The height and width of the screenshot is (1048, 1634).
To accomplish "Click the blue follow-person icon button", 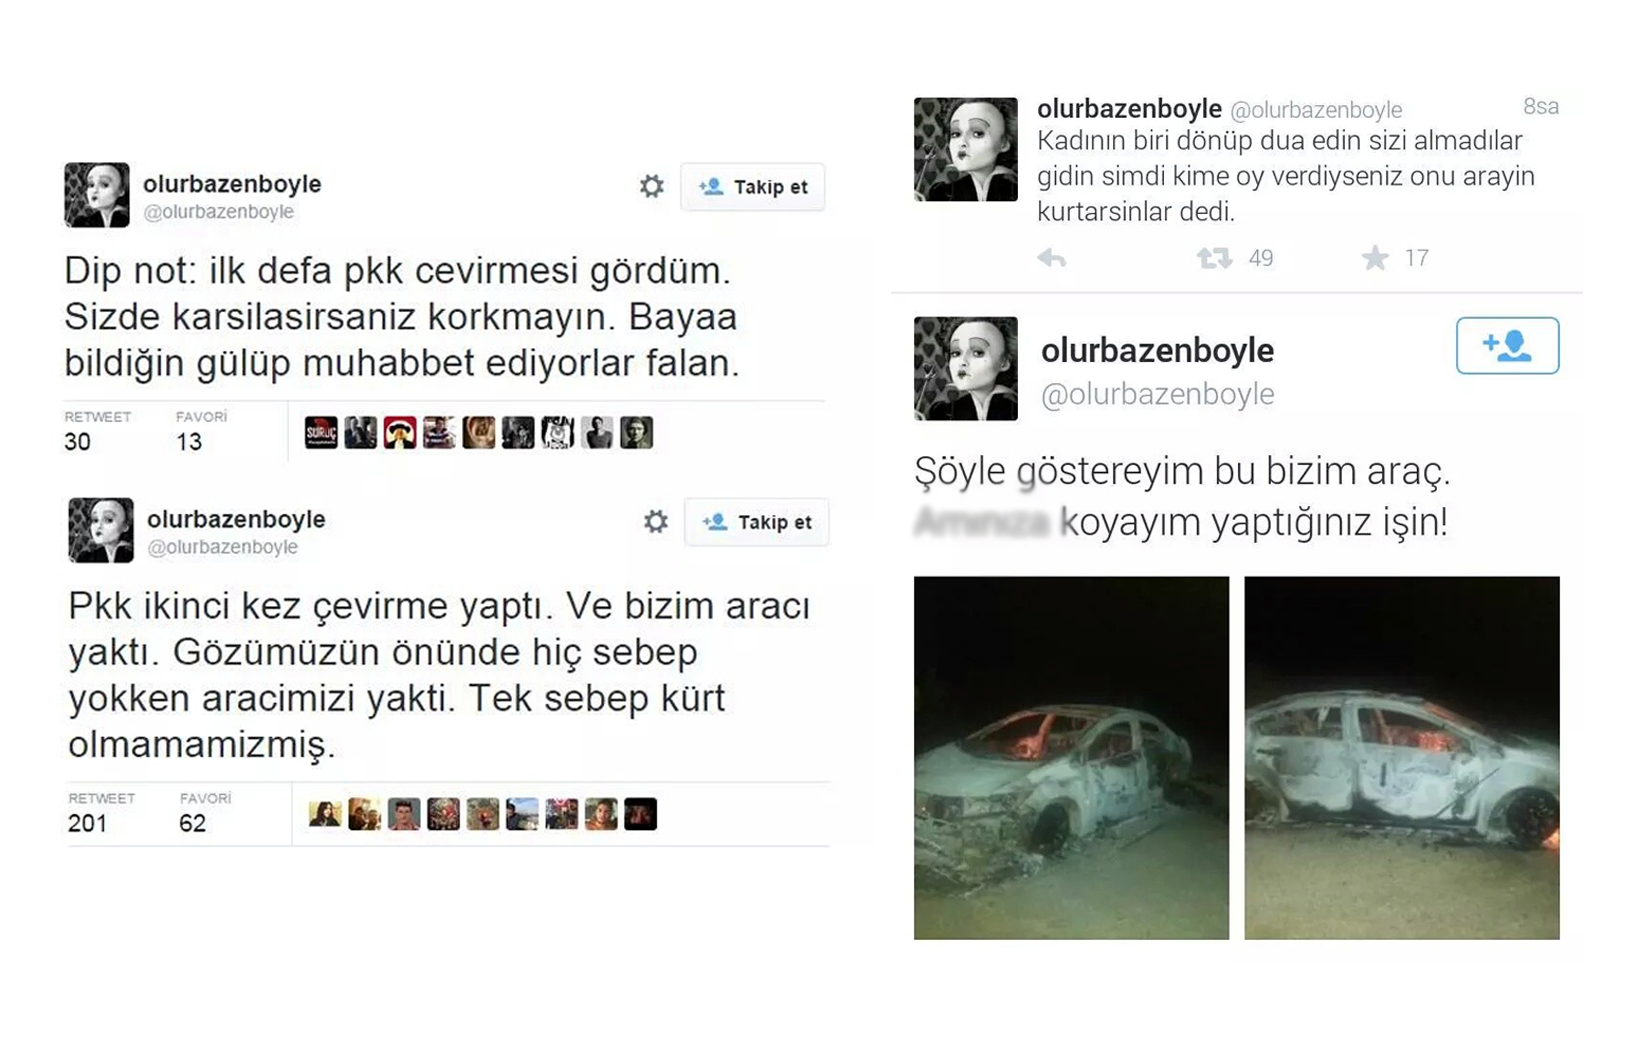I will (1507, 346).
